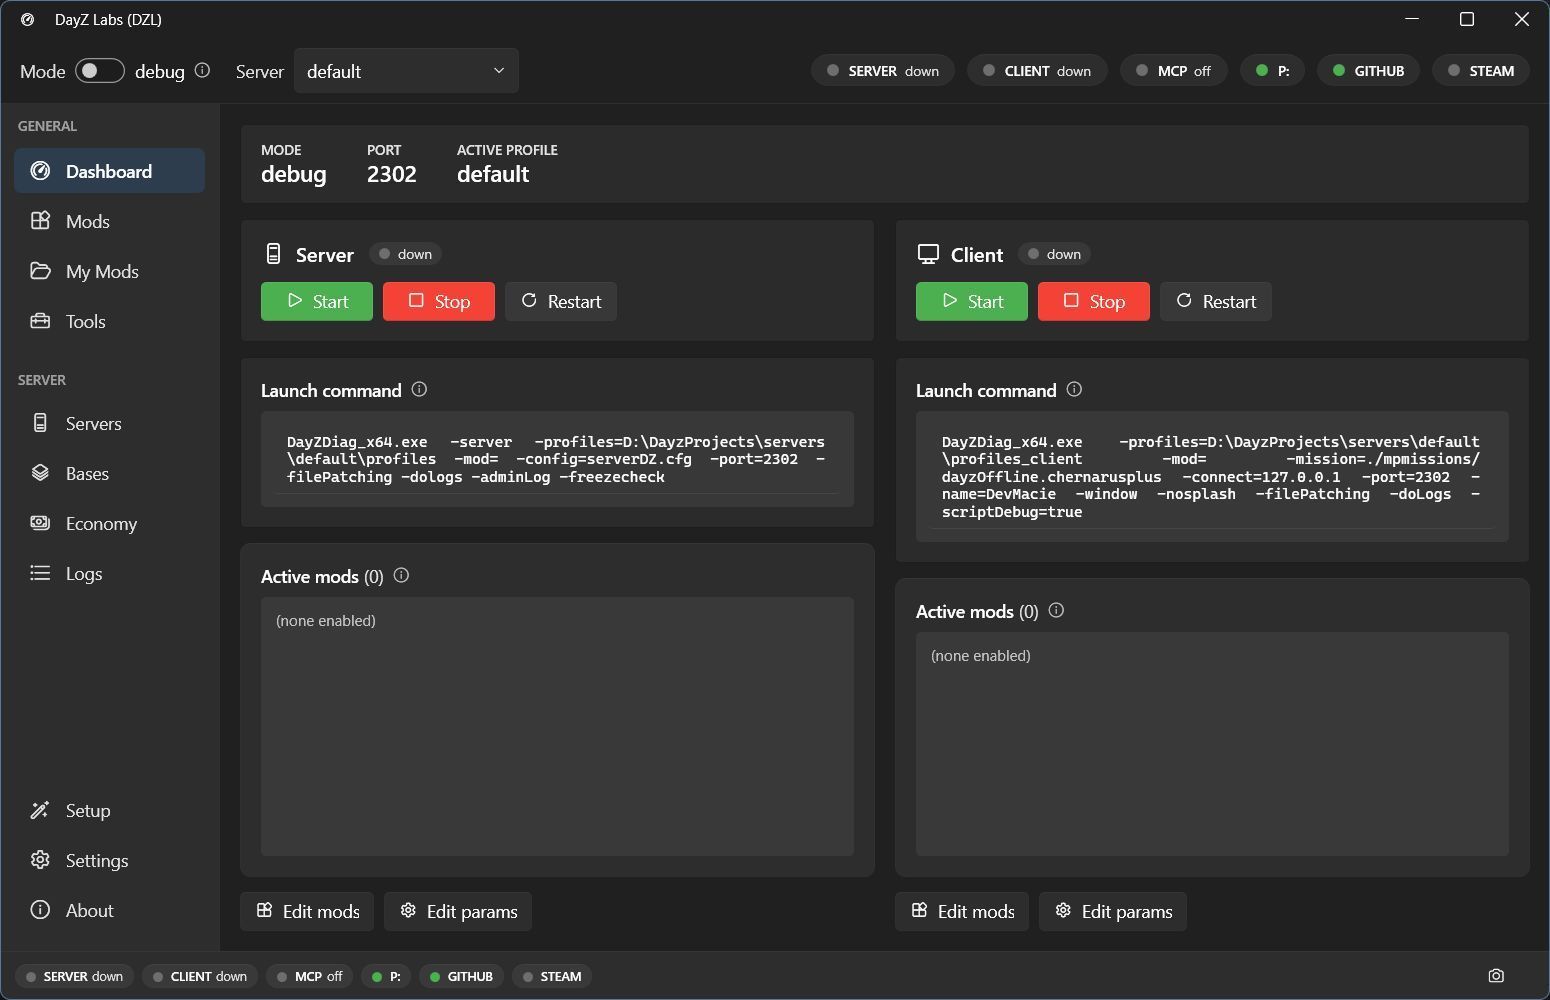Click the MCP off pill in bottom status bar
The height and width of the screenshot is (1000, 1550).
click(309, 976)
